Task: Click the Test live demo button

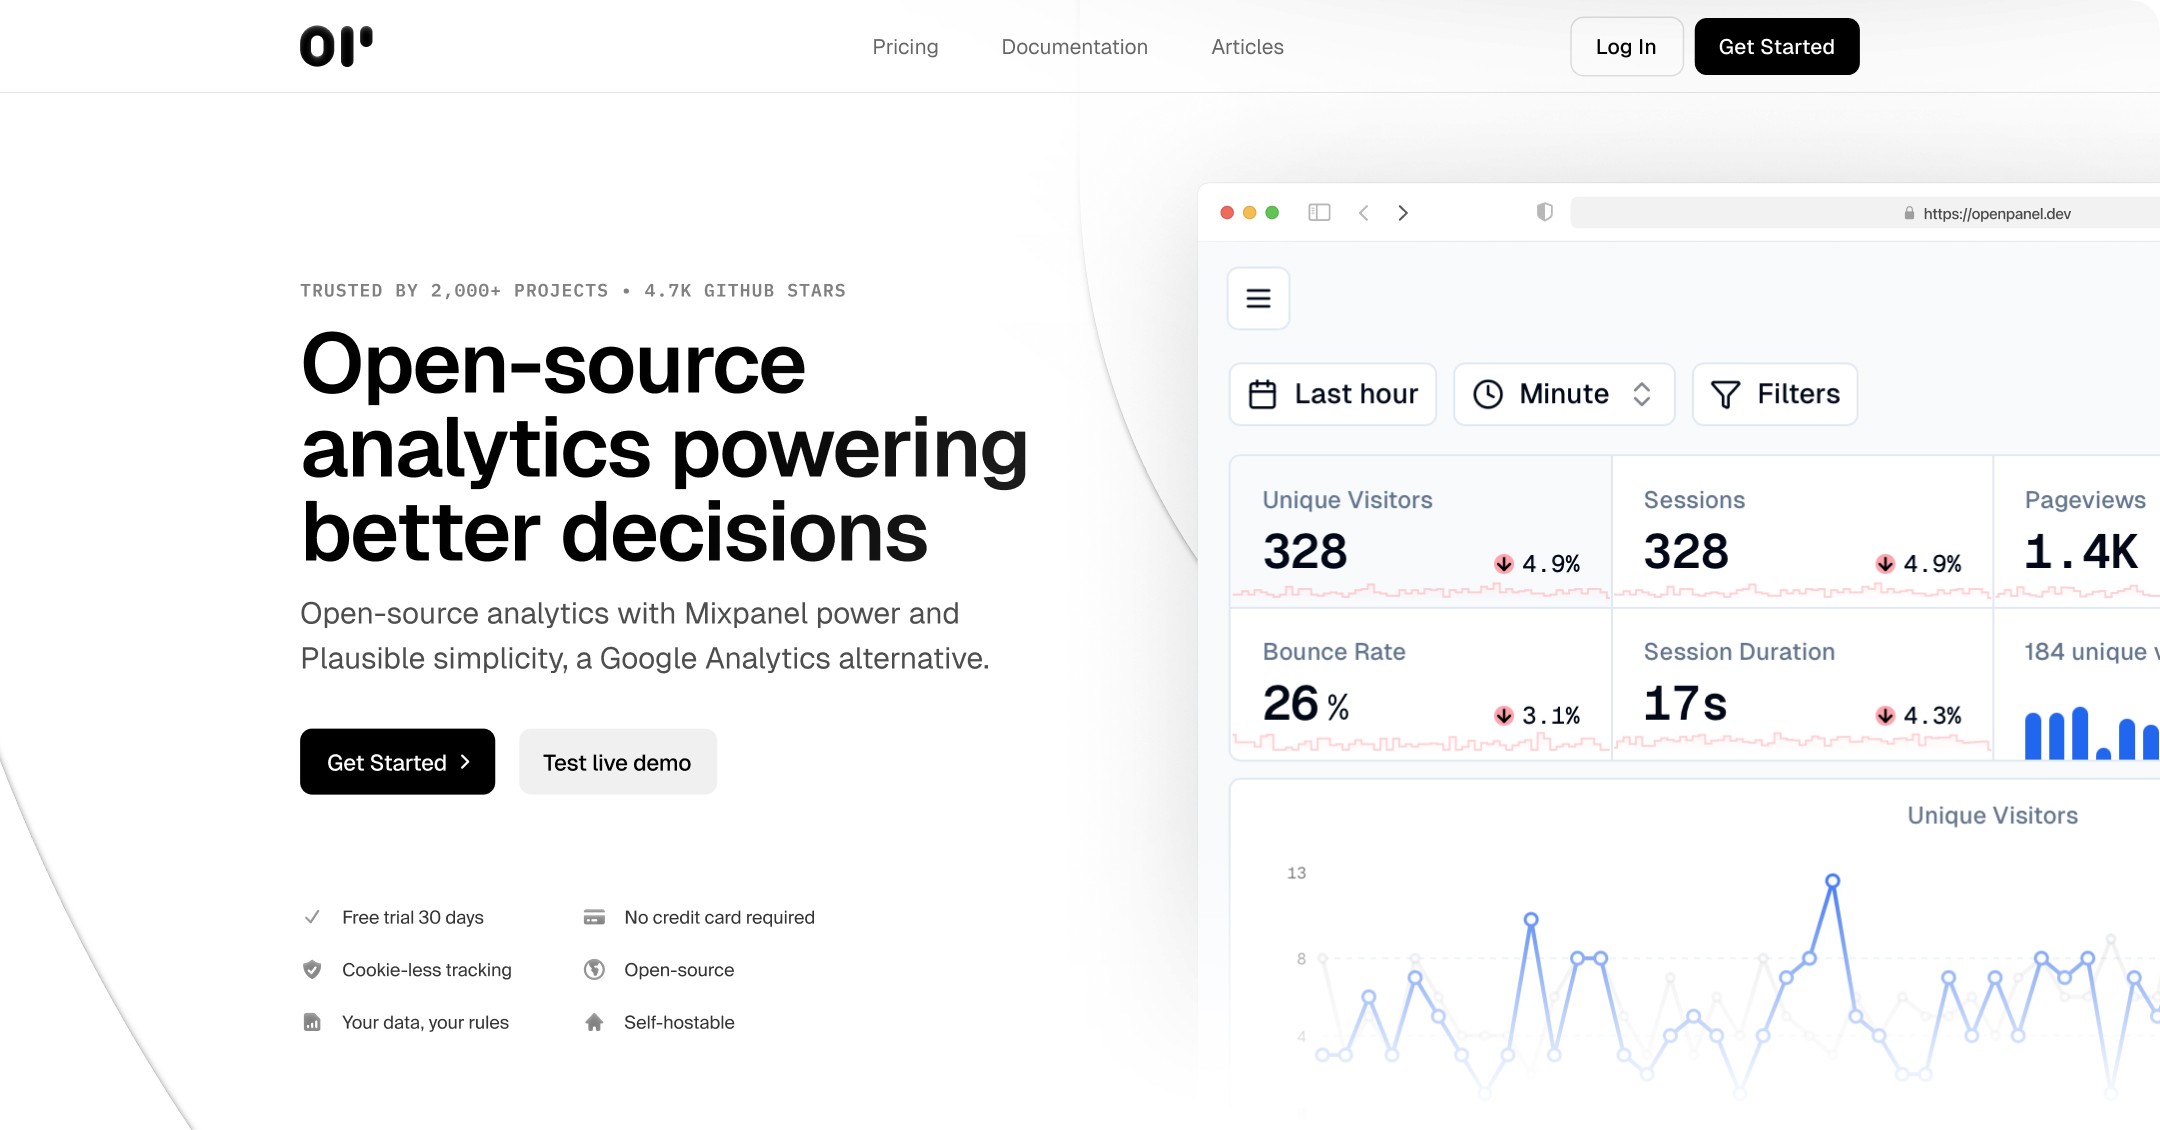Action: pyautogui.click(x=617, y=762)
